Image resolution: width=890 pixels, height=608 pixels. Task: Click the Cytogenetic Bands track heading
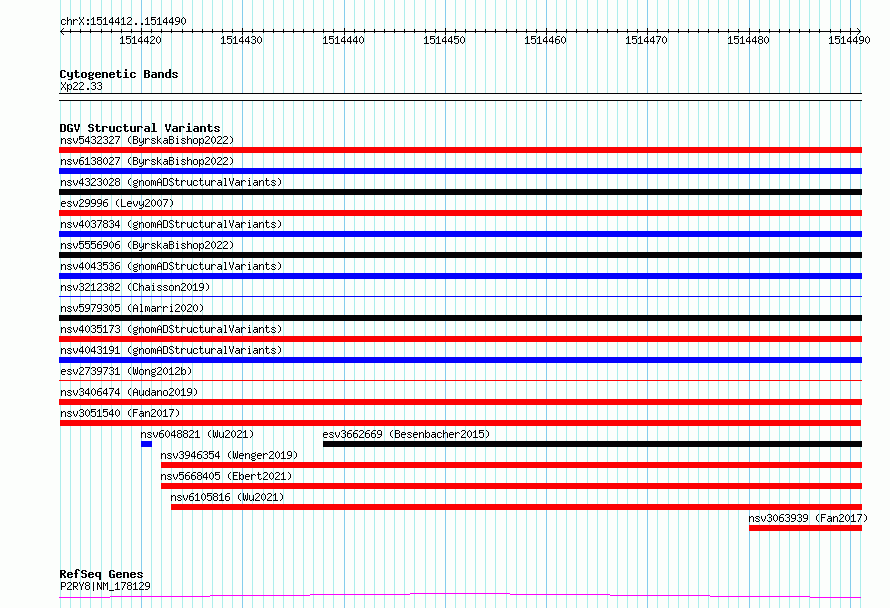coord(119,74)
